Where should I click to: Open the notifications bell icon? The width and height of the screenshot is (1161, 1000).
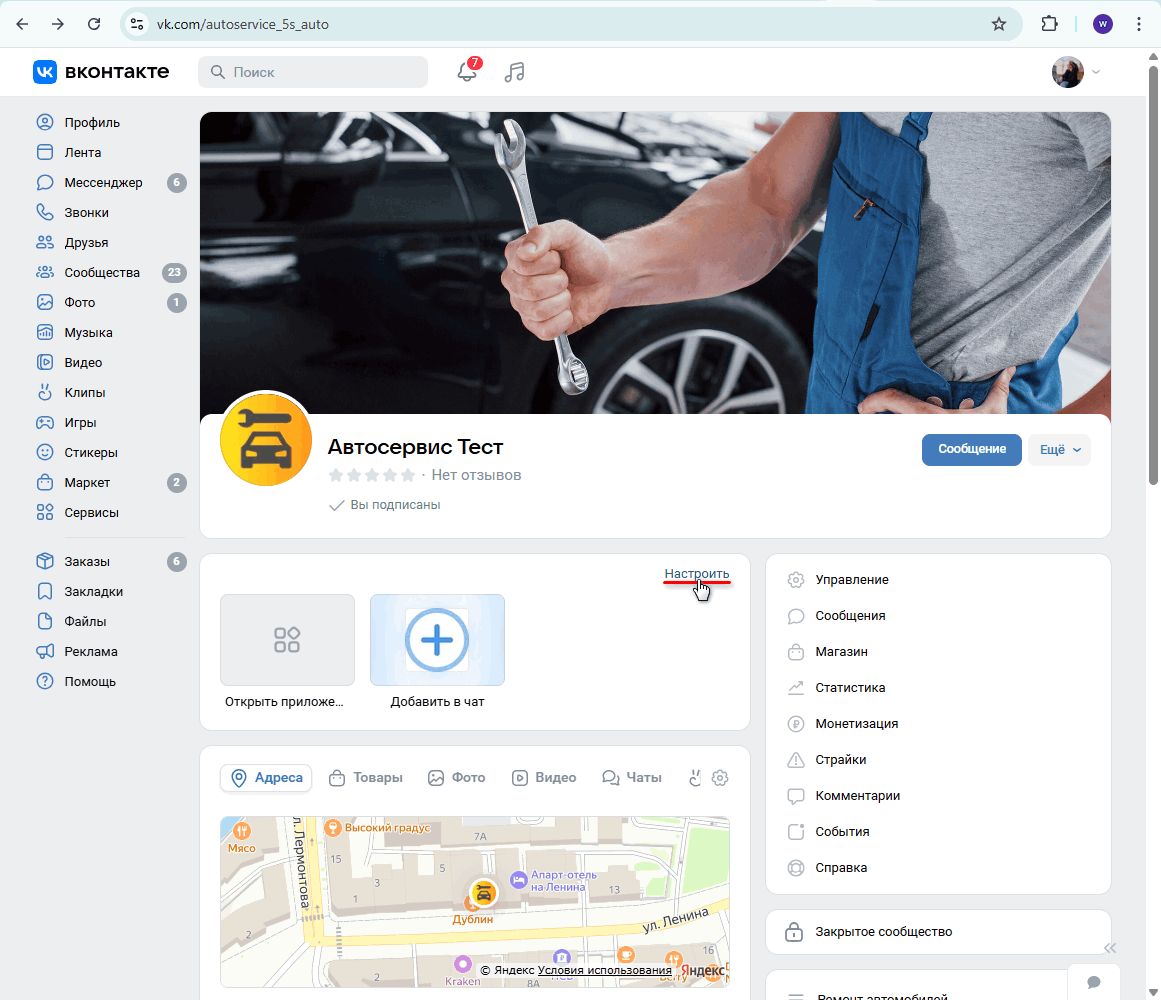pyautogui.click(x=466, y=72)
